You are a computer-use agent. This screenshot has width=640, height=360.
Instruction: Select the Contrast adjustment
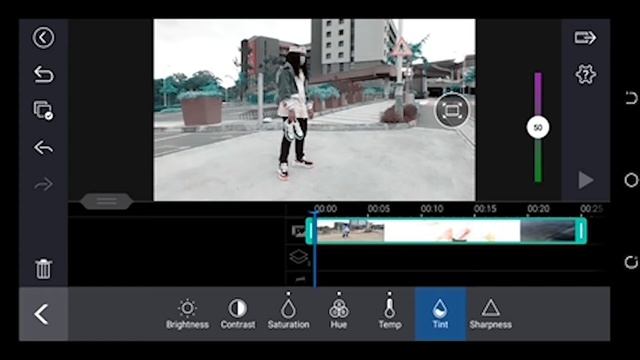[x=238, y=314]
